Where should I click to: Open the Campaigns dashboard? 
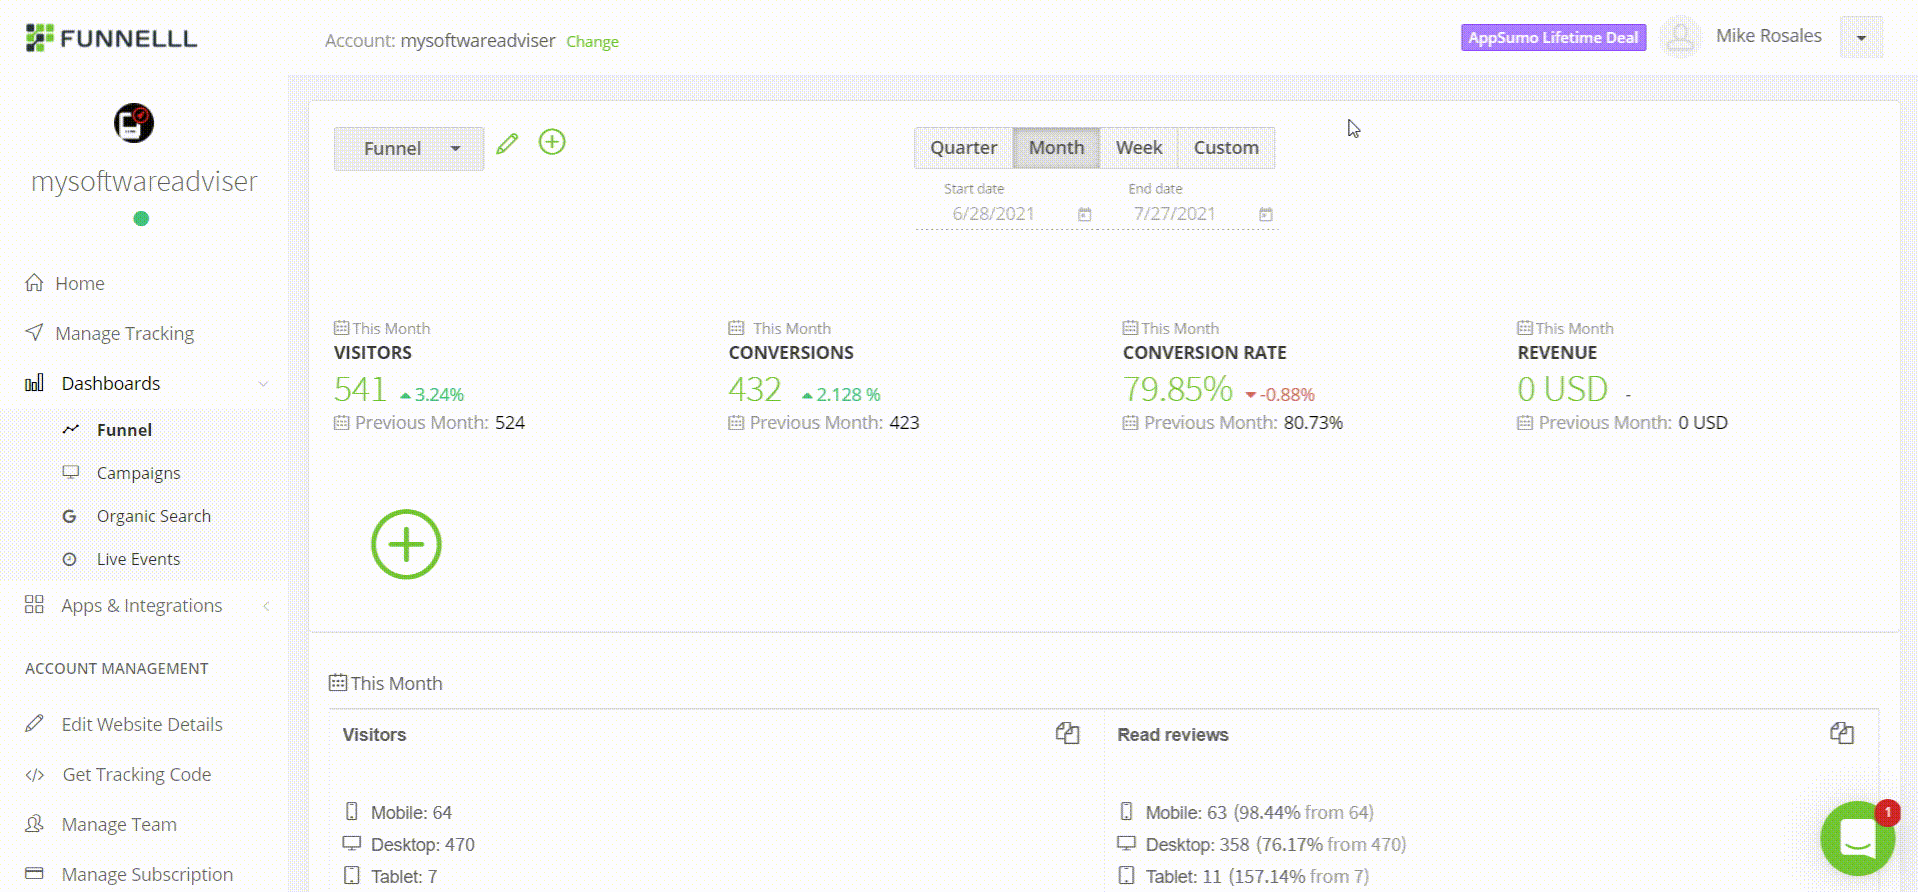pos(138,473)
